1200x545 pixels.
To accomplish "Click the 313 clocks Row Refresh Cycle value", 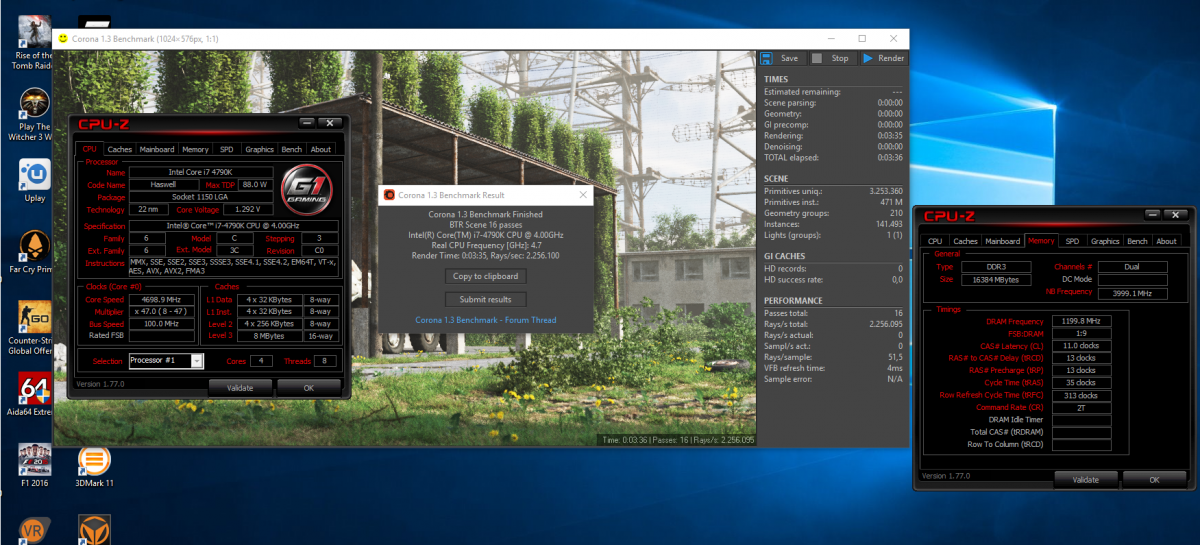I will tap(1081, 395).
